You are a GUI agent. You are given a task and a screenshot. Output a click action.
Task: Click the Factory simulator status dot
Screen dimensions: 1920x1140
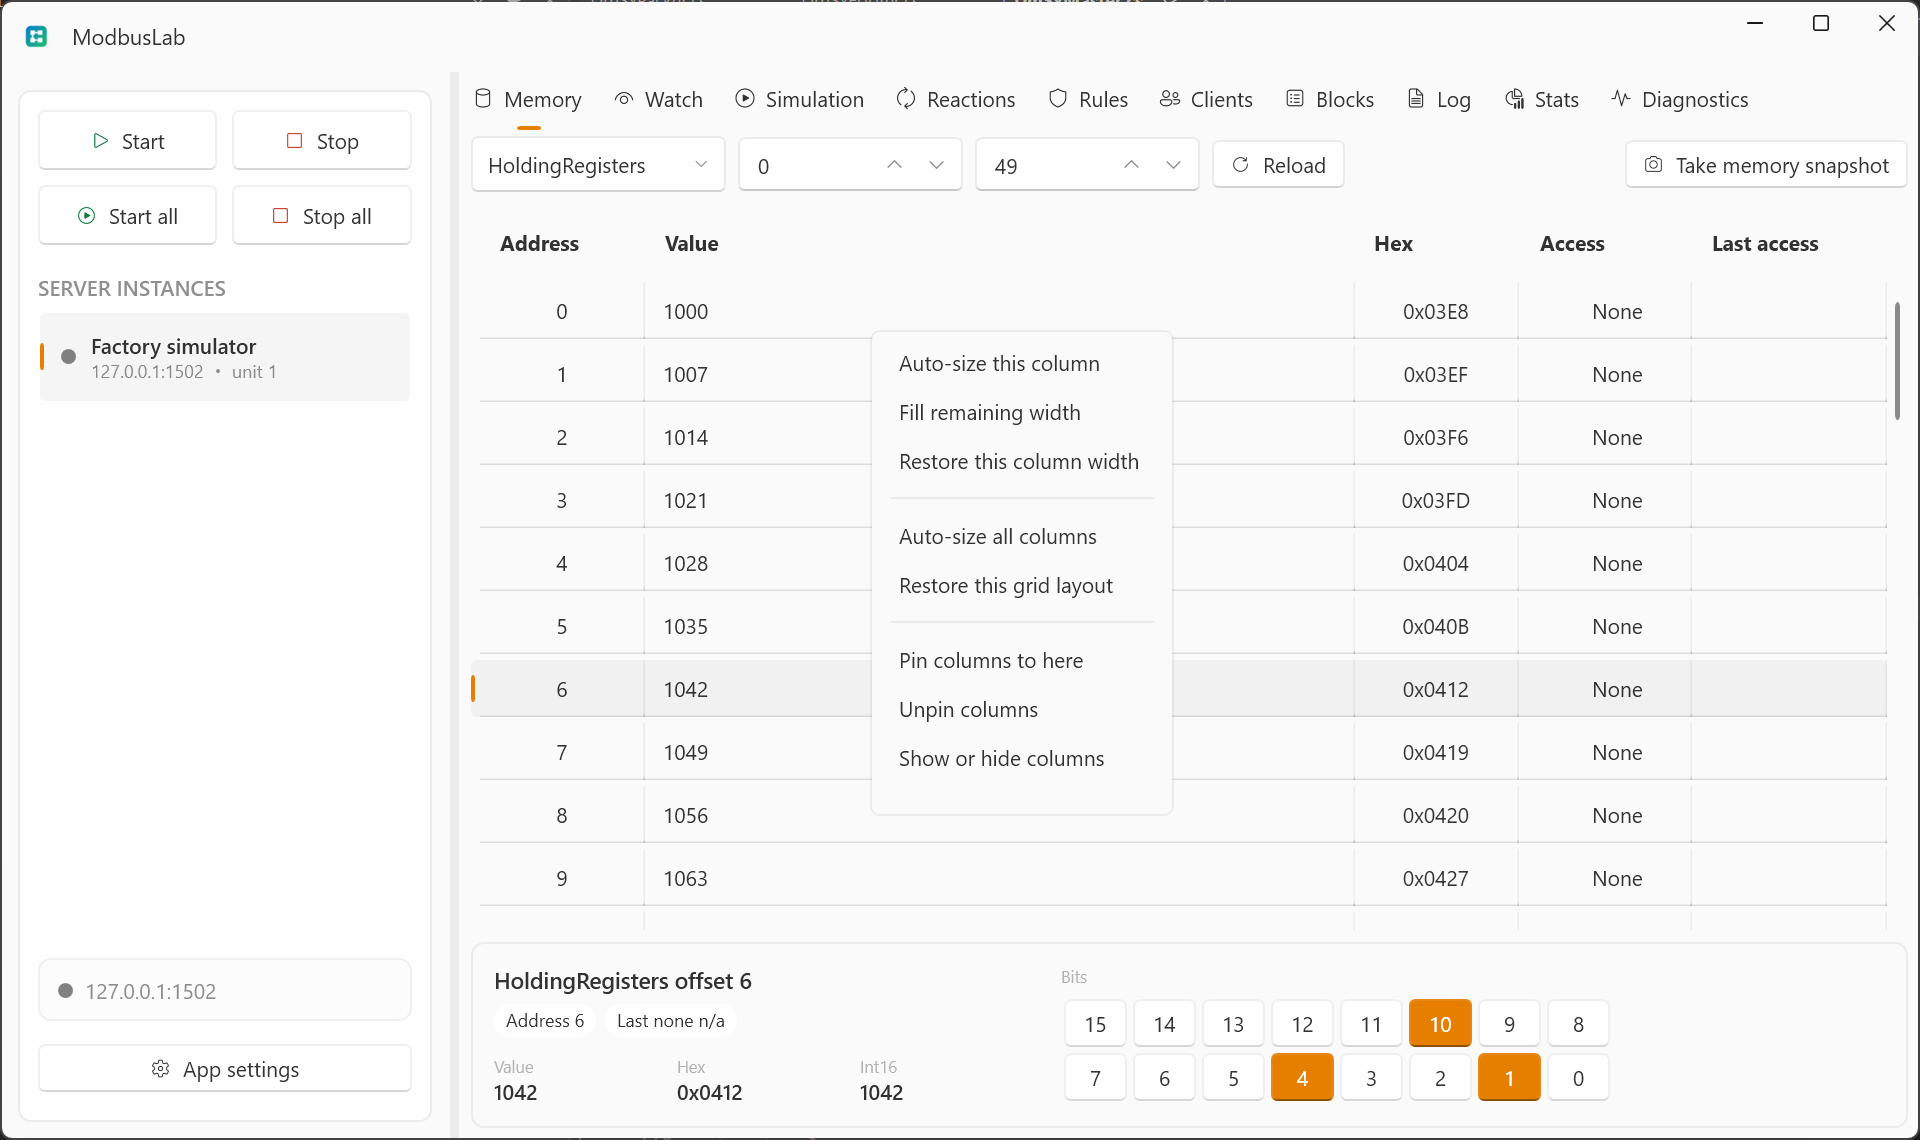[69, 357]
